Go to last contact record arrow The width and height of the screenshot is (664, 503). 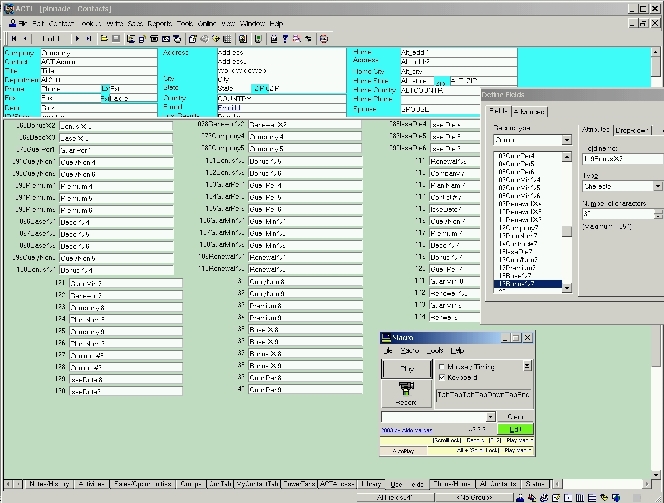(x=89, y=39)
